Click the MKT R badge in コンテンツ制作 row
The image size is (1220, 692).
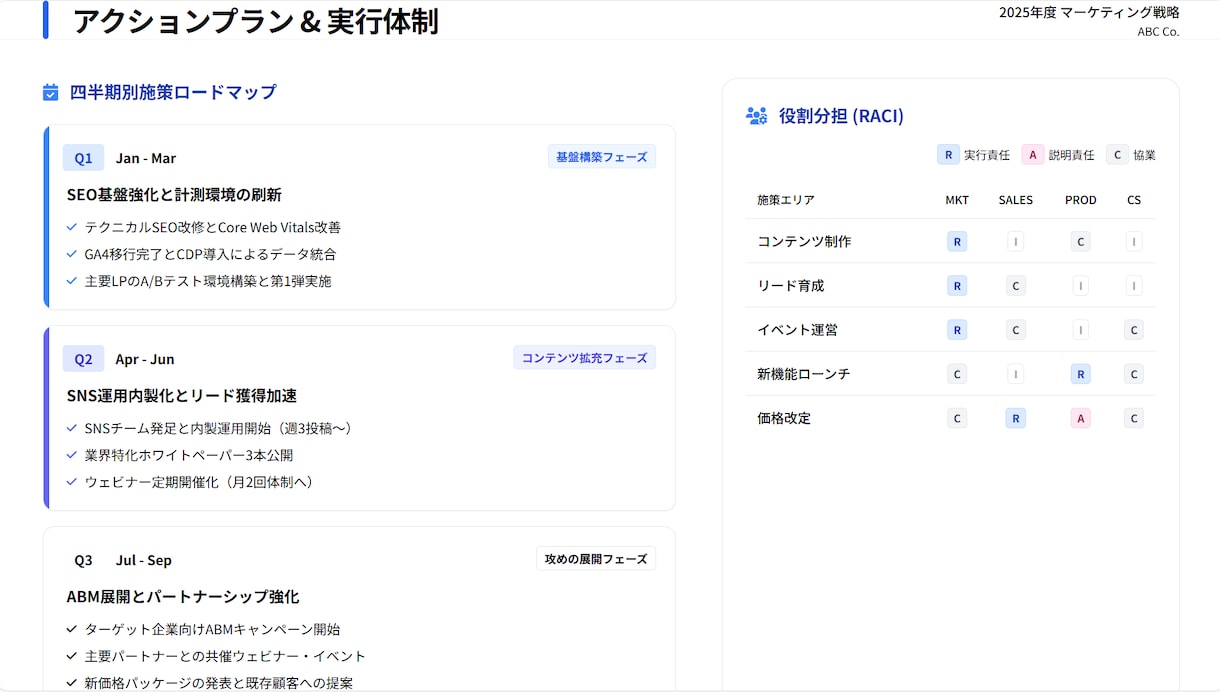click(x=957, y=241)
